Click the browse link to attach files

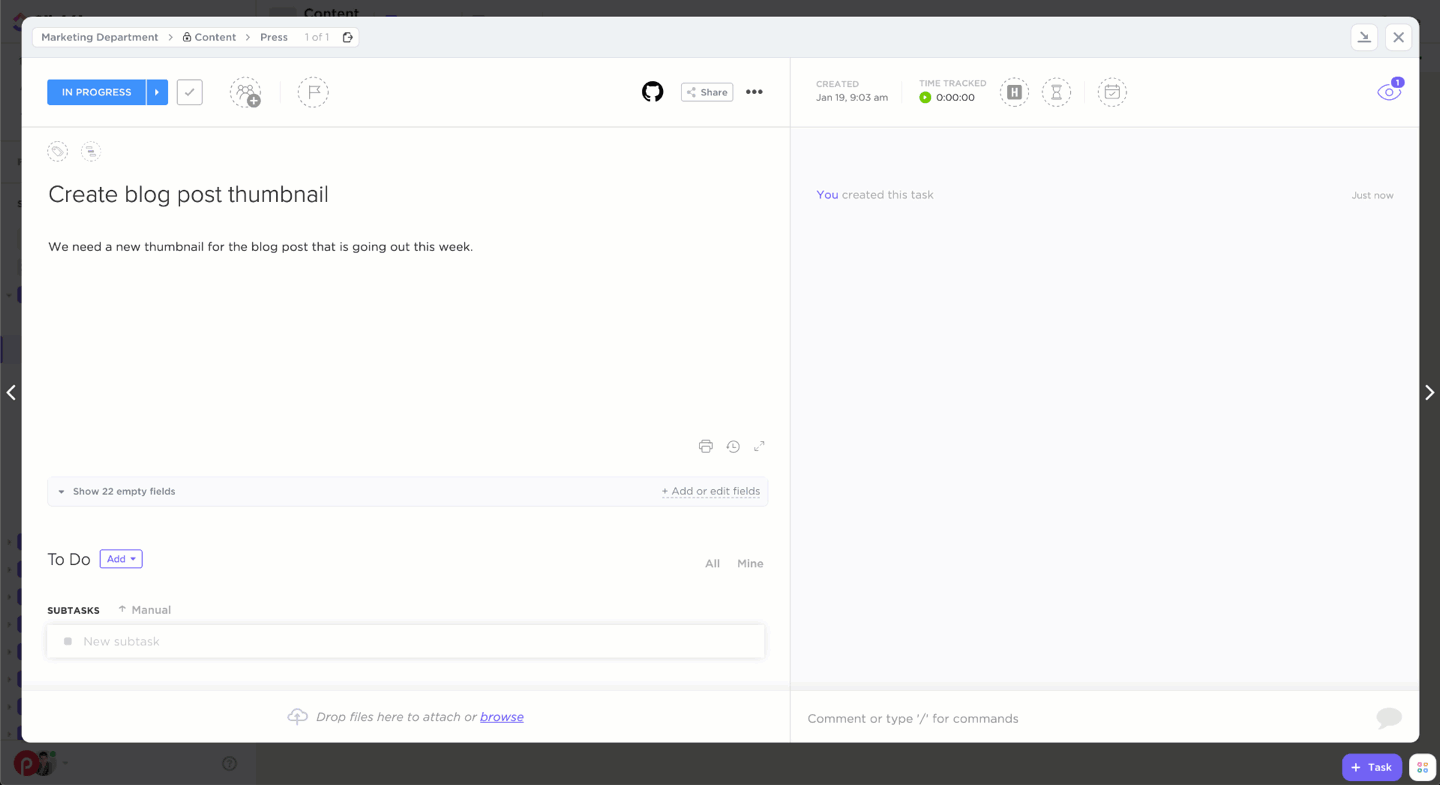coord(502,717)
